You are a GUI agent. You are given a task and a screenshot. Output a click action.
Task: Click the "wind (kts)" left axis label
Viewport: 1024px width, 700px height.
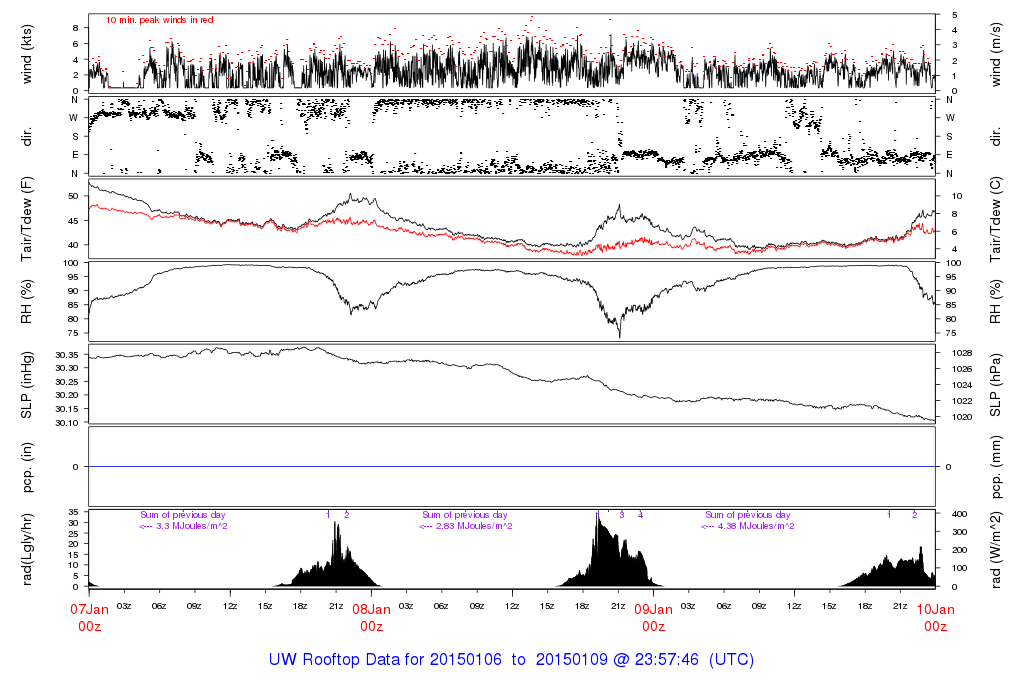(28, 52)
